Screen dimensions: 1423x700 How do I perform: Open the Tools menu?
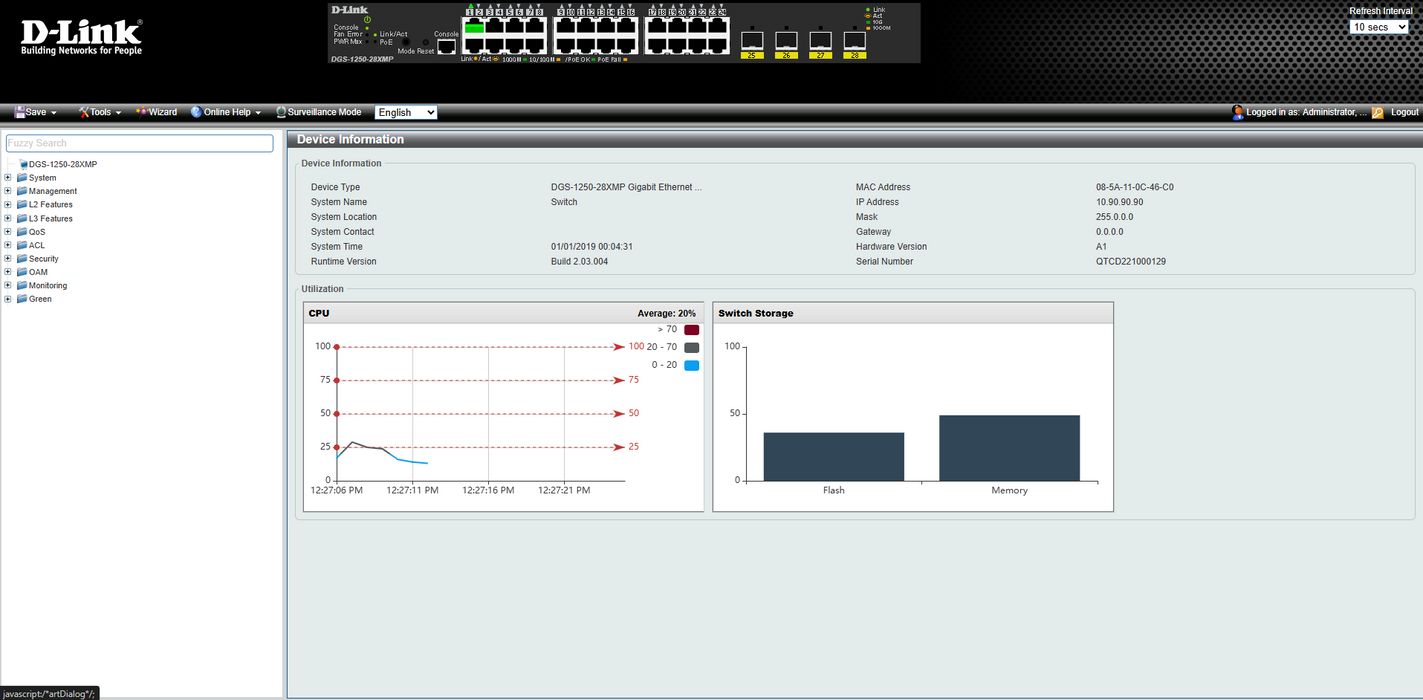pos(100,113)
